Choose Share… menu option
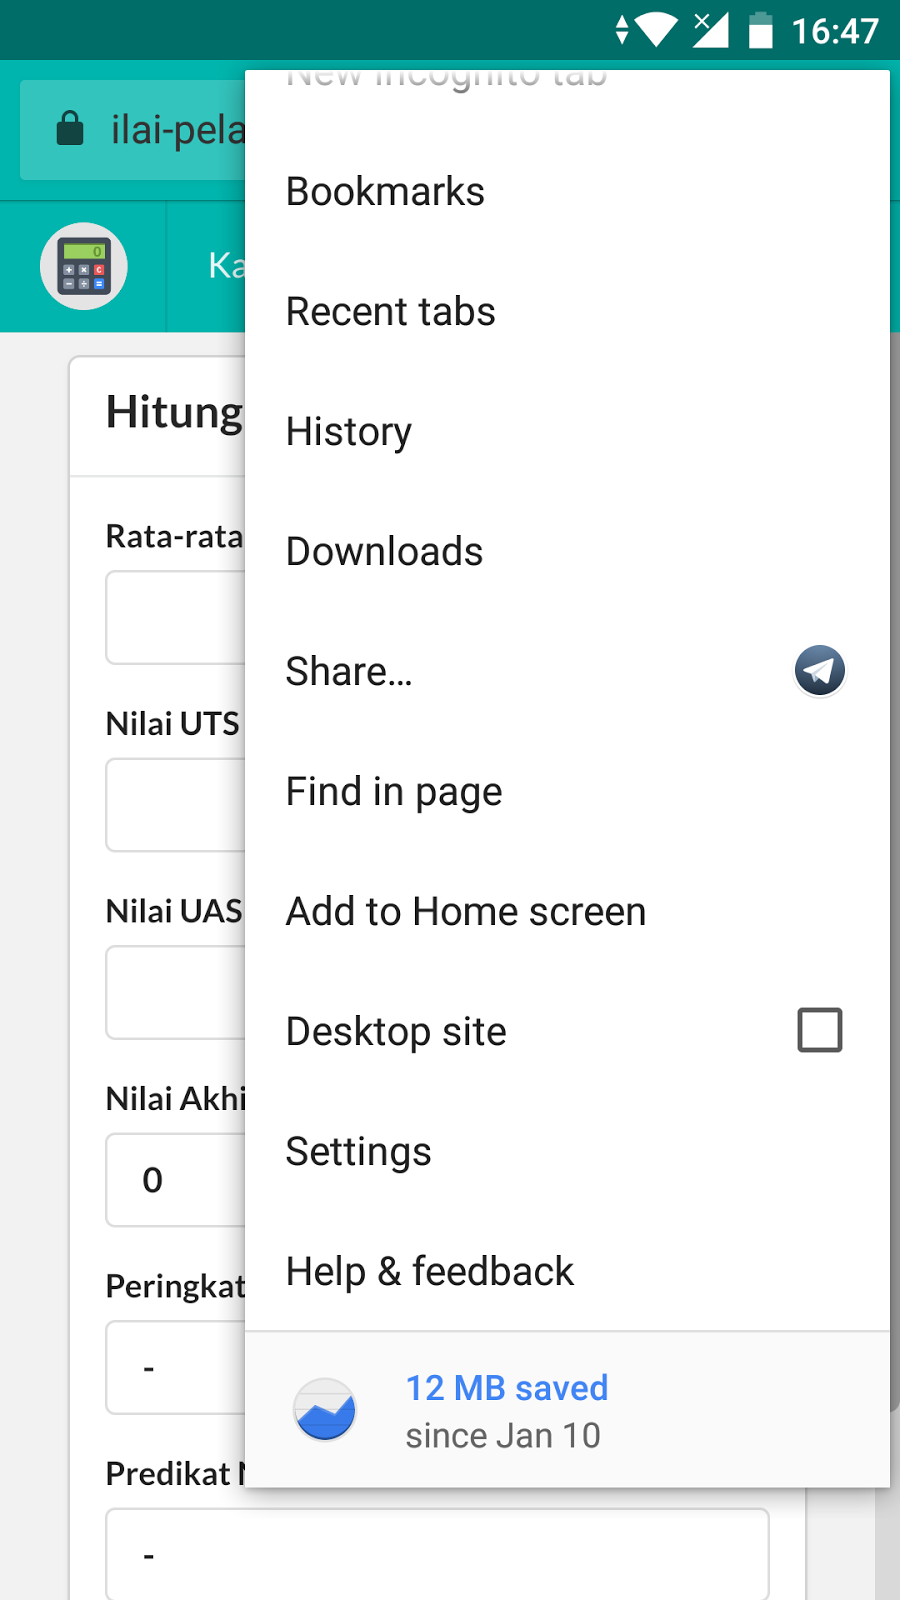 click(x=349, y=672)
